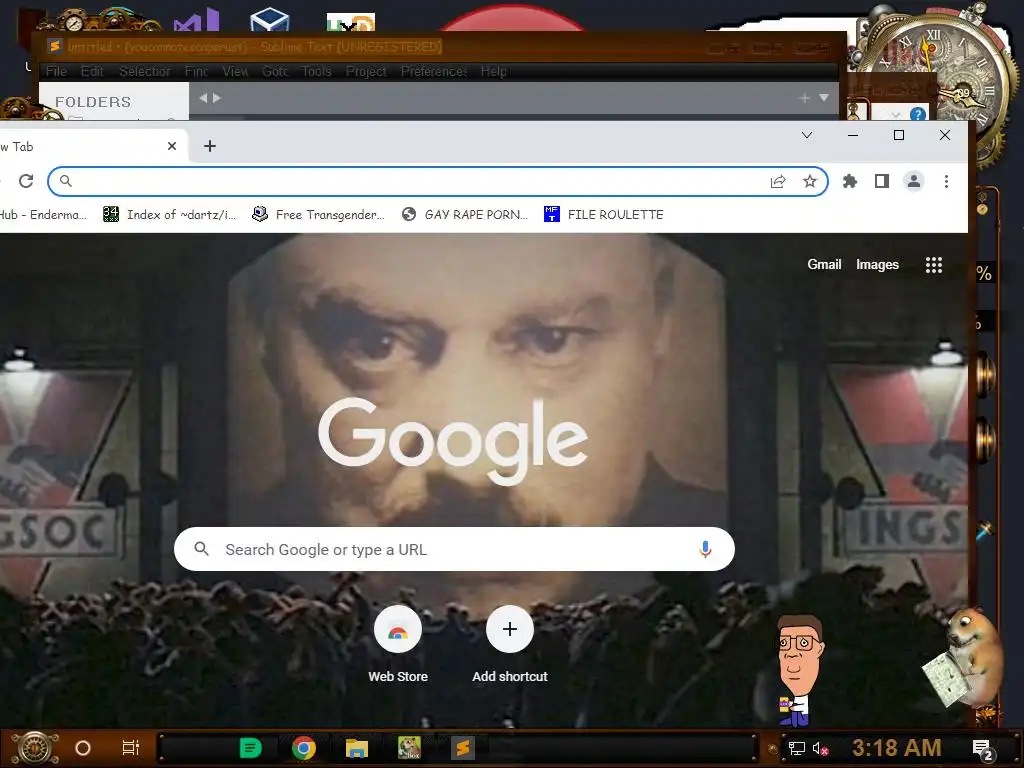The width and height of the screenshot is (1024, 768).
Task: Open Sublime Text Preferences menu
Action: (x=434, y=71)
